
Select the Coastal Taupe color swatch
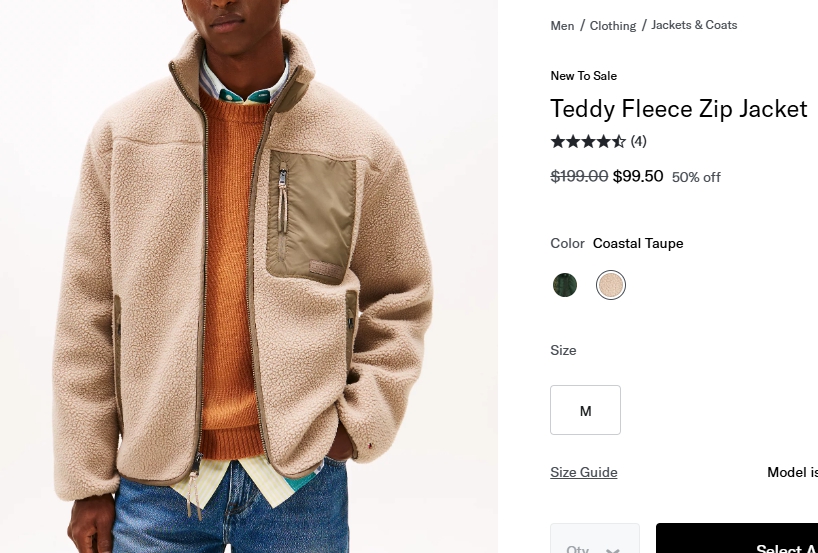[611, 285]
